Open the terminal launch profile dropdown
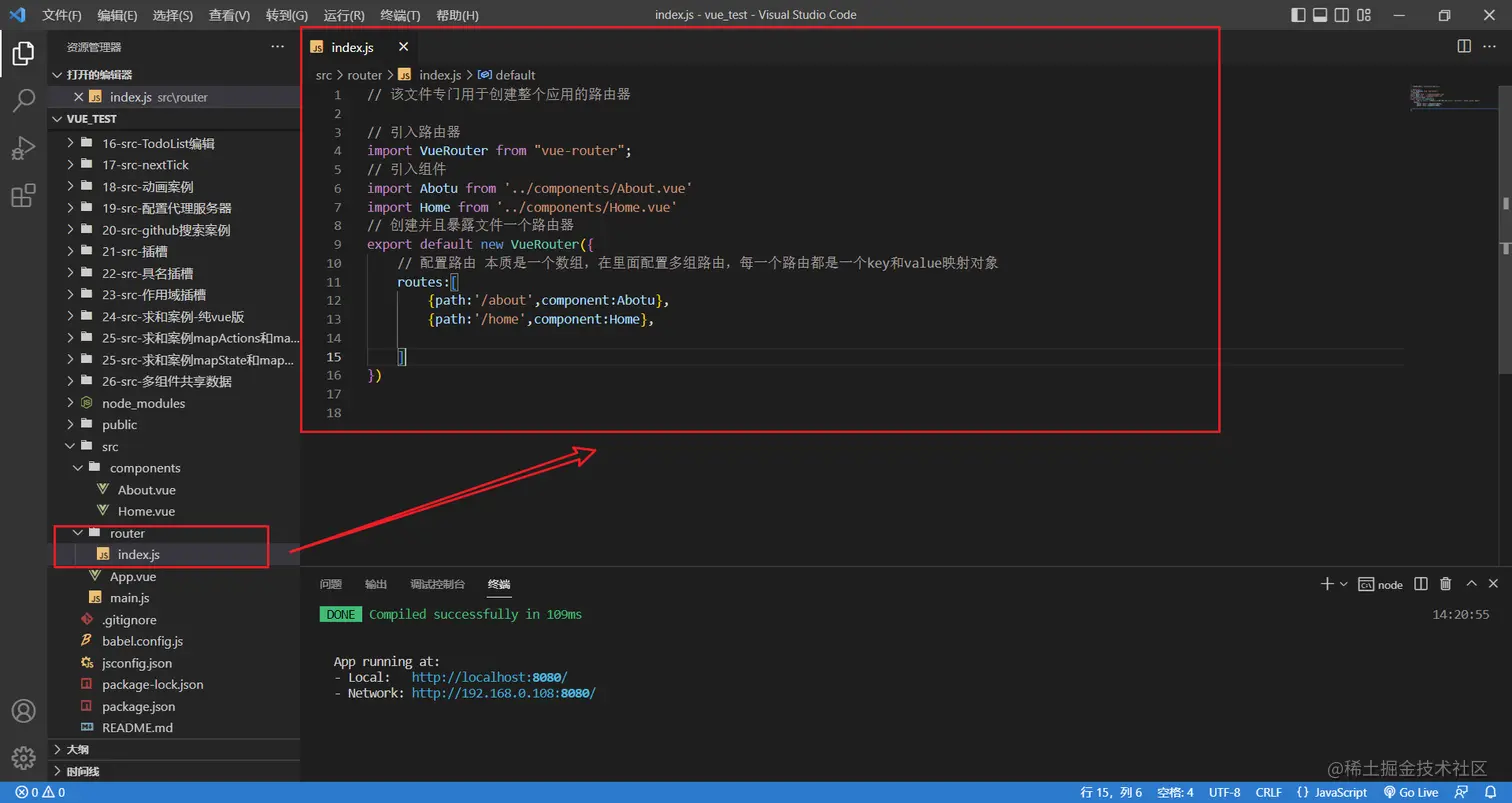 click(1343, 584)
